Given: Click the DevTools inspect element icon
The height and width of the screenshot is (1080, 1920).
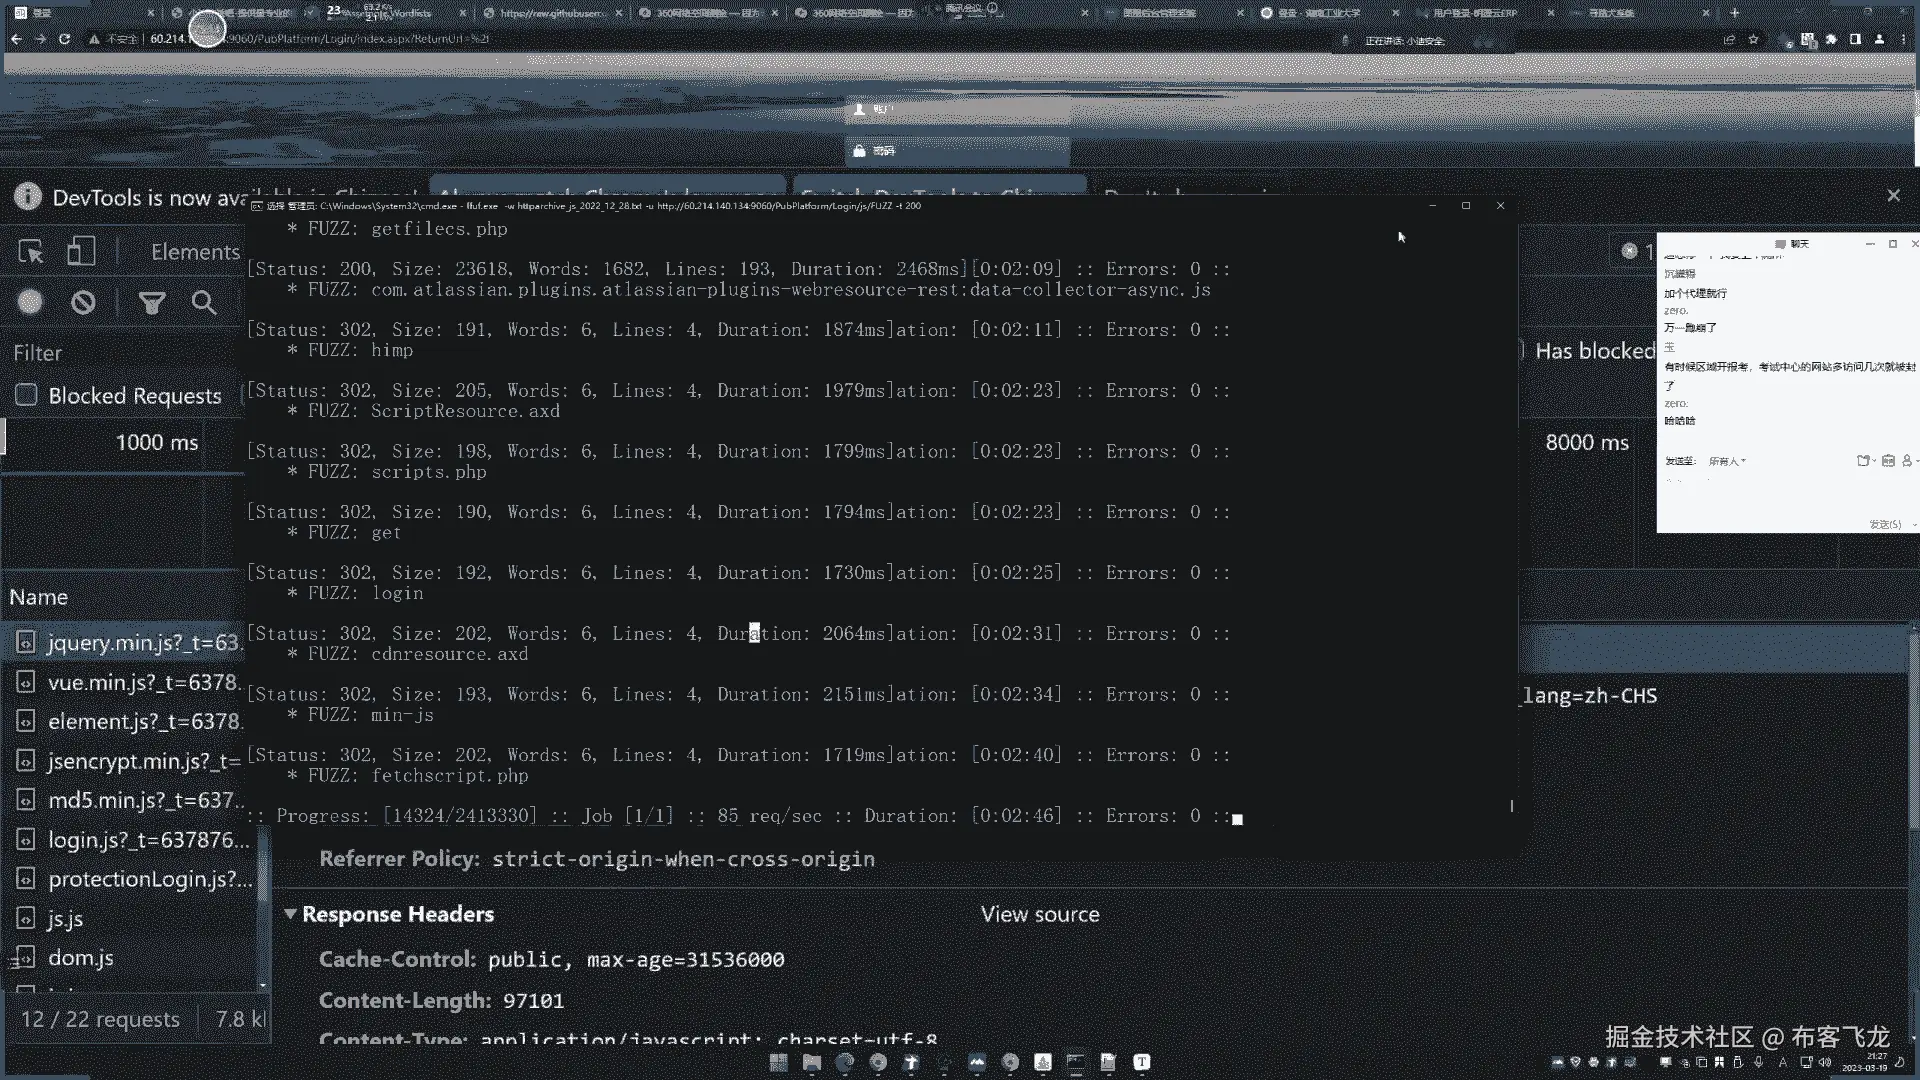Looking at the screenshot, I should [31, 251].
